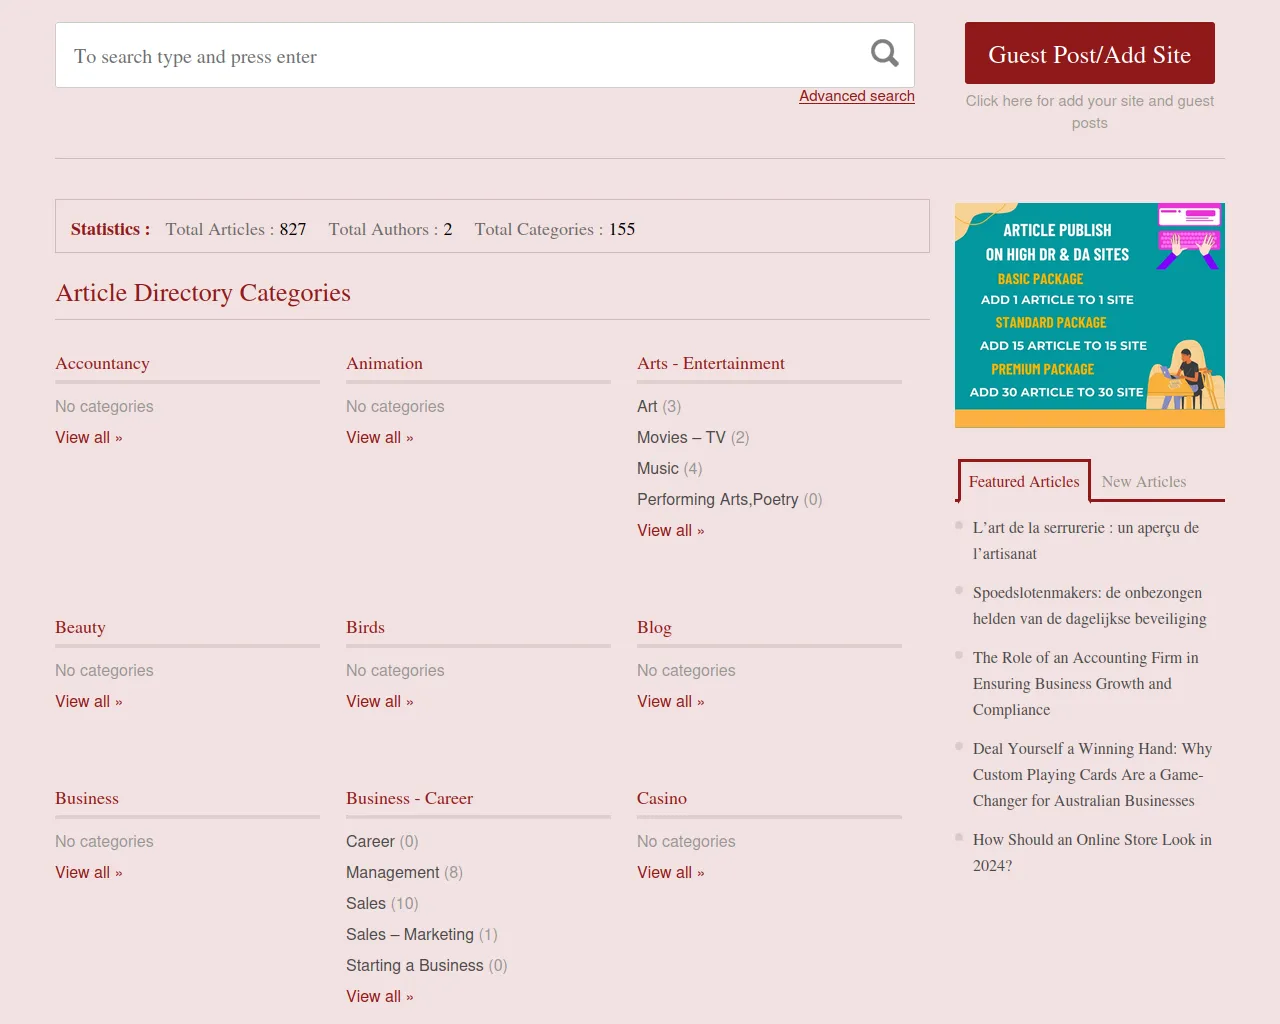Open the Spoedslotenmakers featured article
Viewport: 1280px width, 1024px height.
[1088, 606]
